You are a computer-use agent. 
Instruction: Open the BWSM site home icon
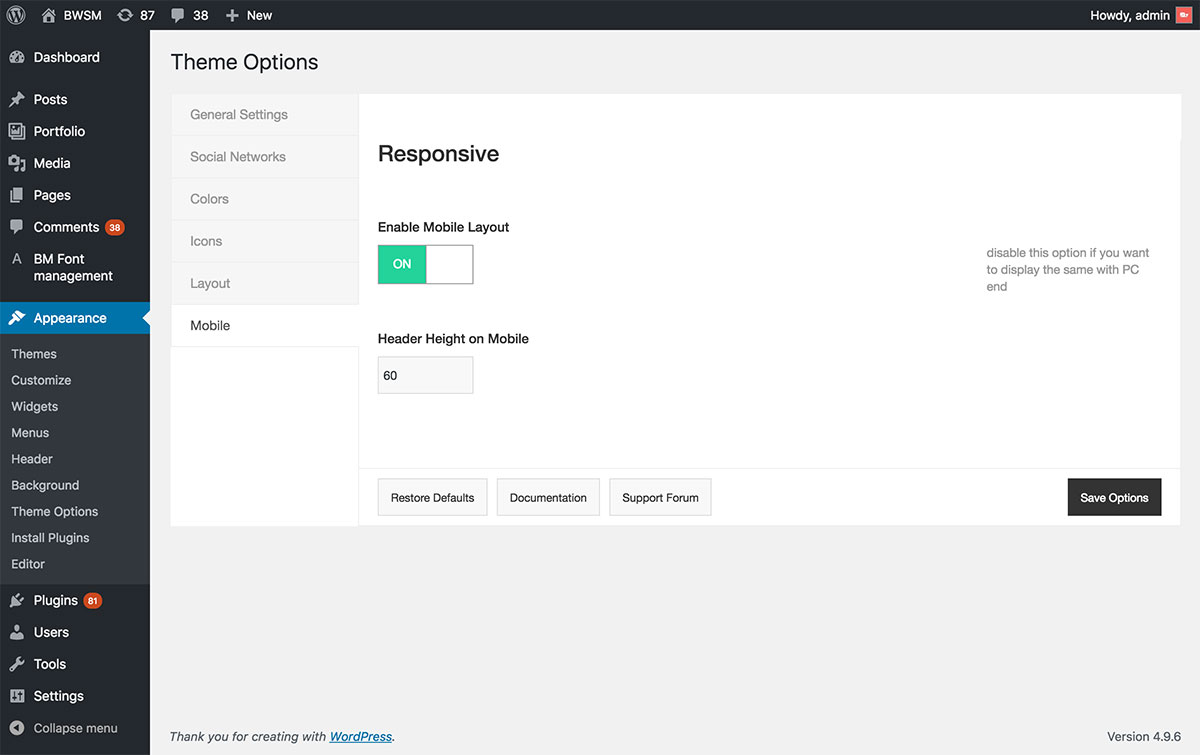pyautogui.click(x=49, y=15)
